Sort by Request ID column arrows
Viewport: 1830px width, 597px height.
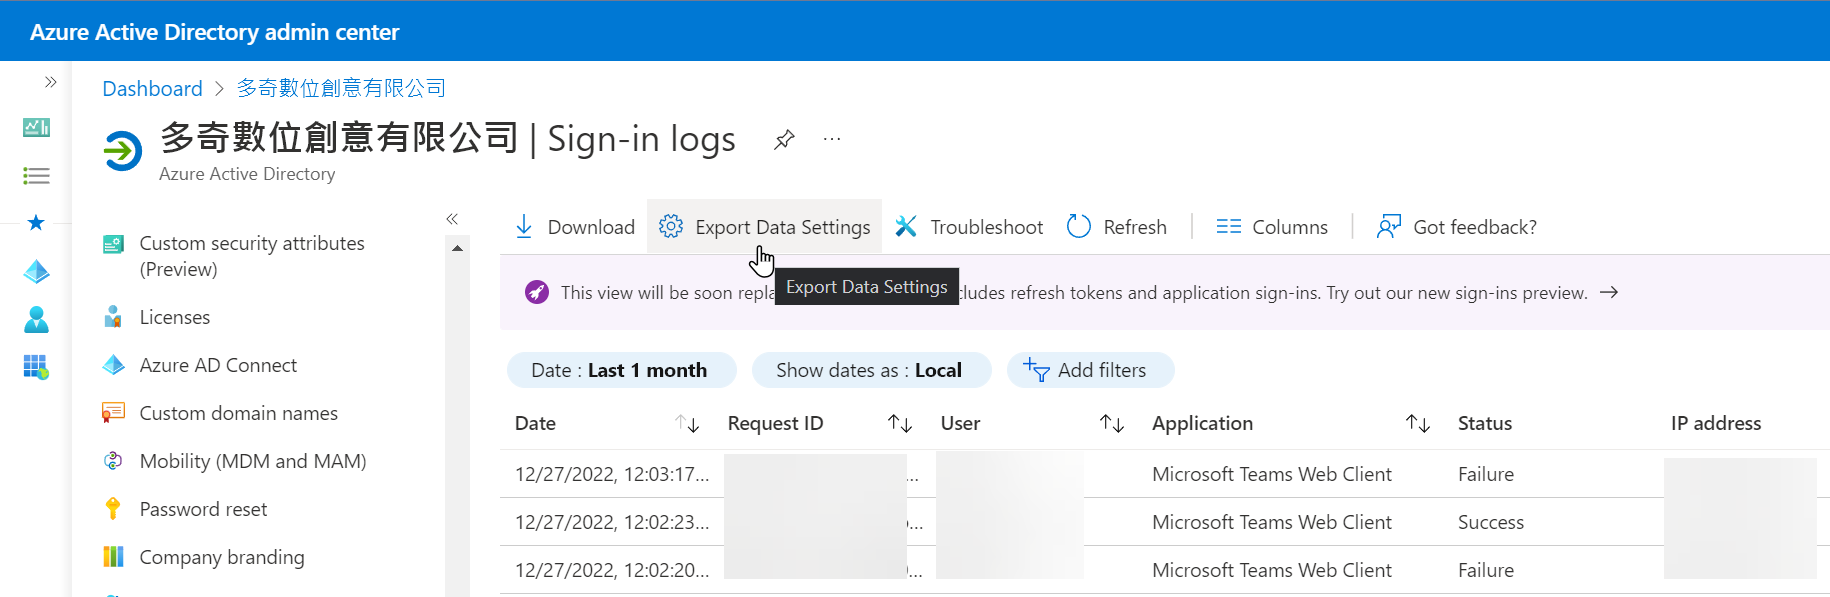pos(900,424)
